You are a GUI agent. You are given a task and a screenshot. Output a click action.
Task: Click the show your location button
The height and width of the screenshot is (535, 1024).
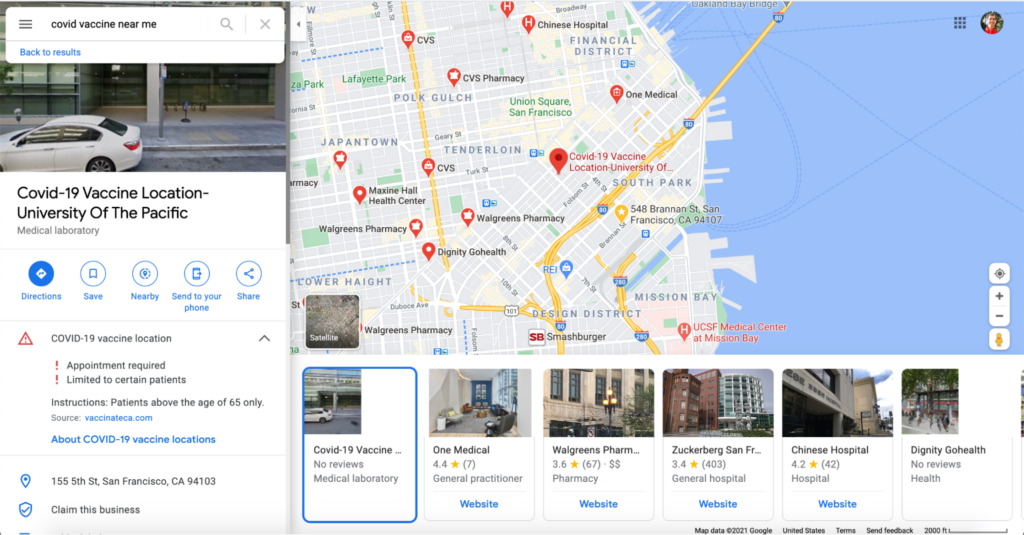[998, 274]
